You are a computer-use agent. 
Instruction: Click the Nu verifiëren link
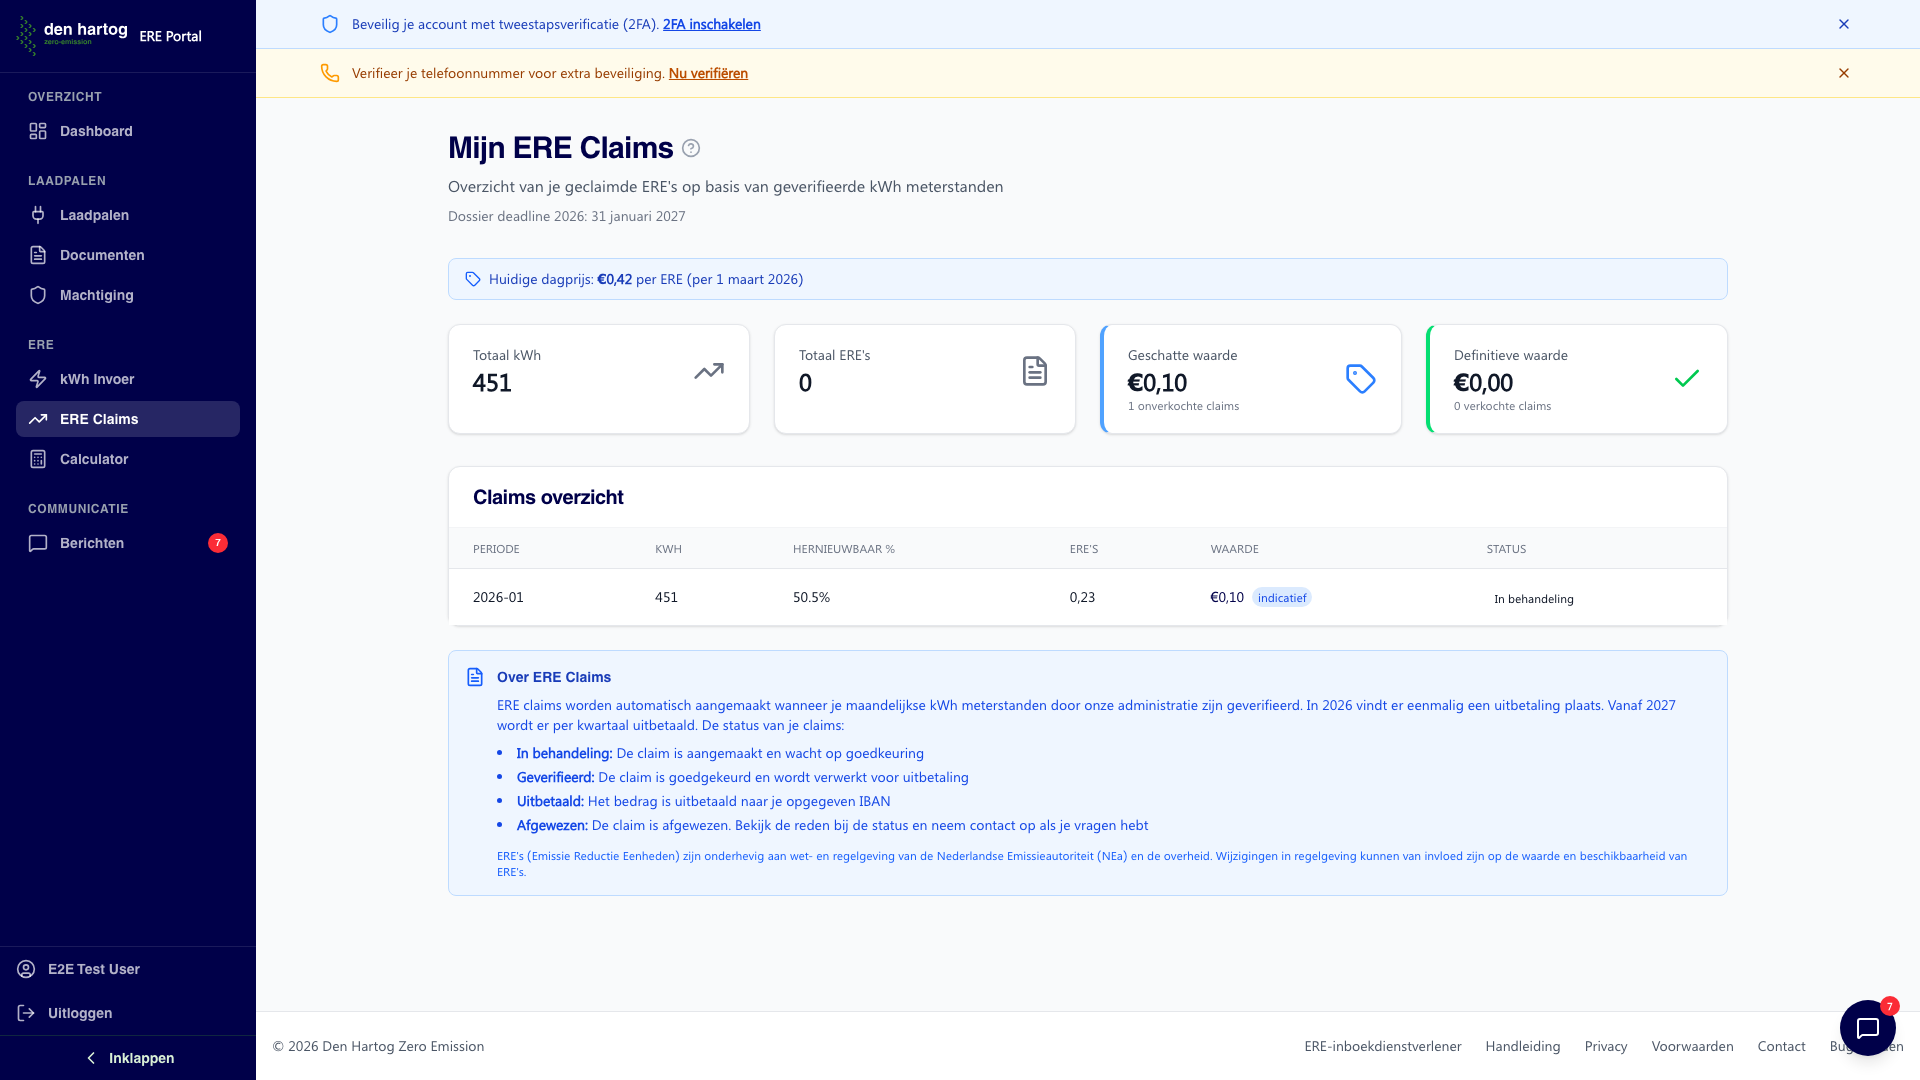(x=708, y=73)
